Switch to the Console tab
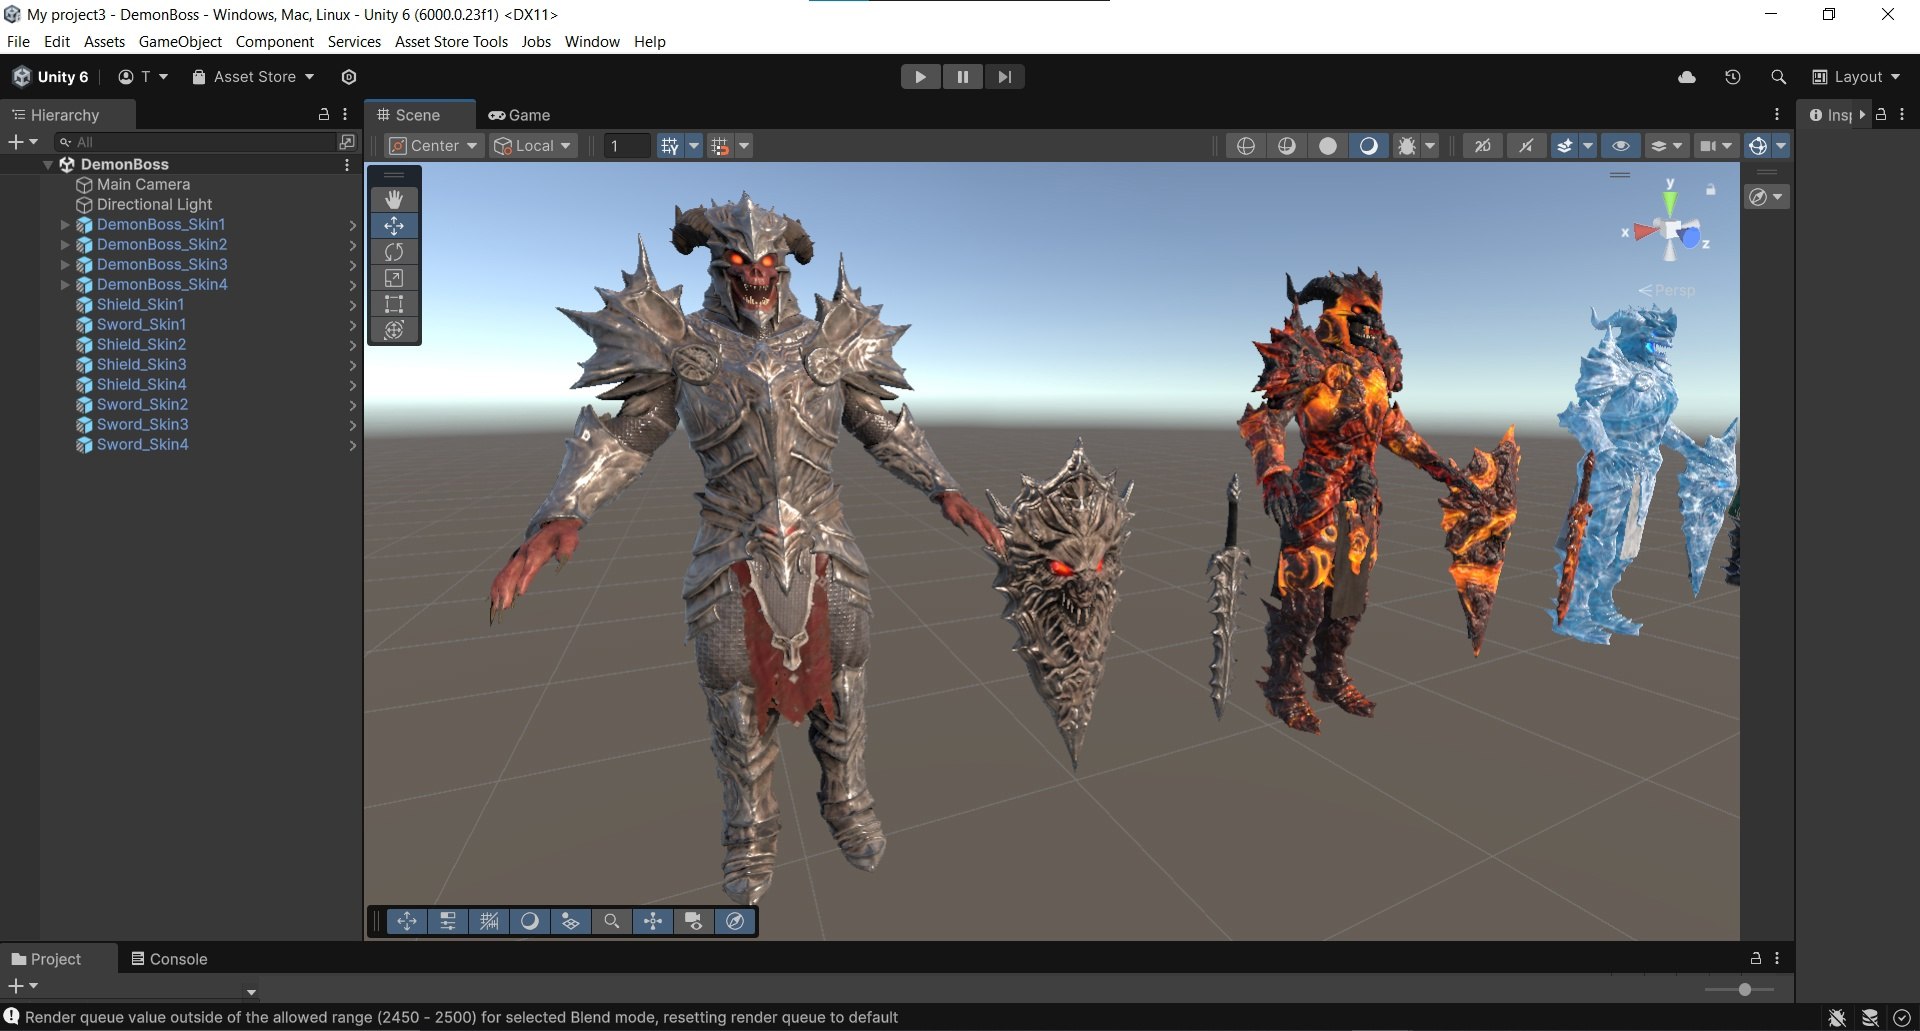Screen dimensions: 1920x1031 [169, 959]
